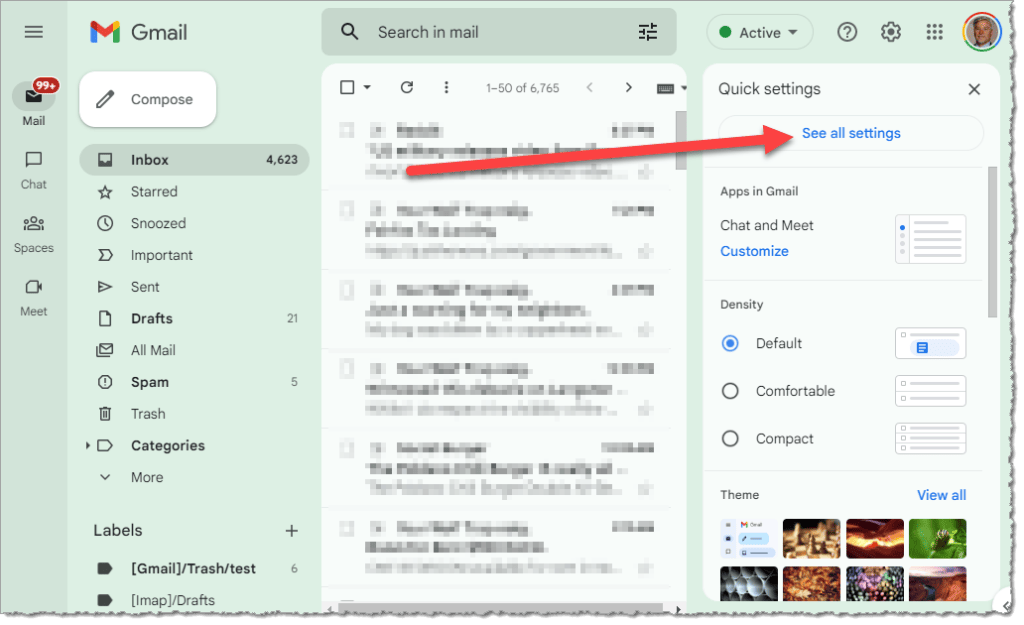Viewport: 1024px width, 625px height.
Task: Choose the Comfortable density option
Action: (x=730, y=391)
